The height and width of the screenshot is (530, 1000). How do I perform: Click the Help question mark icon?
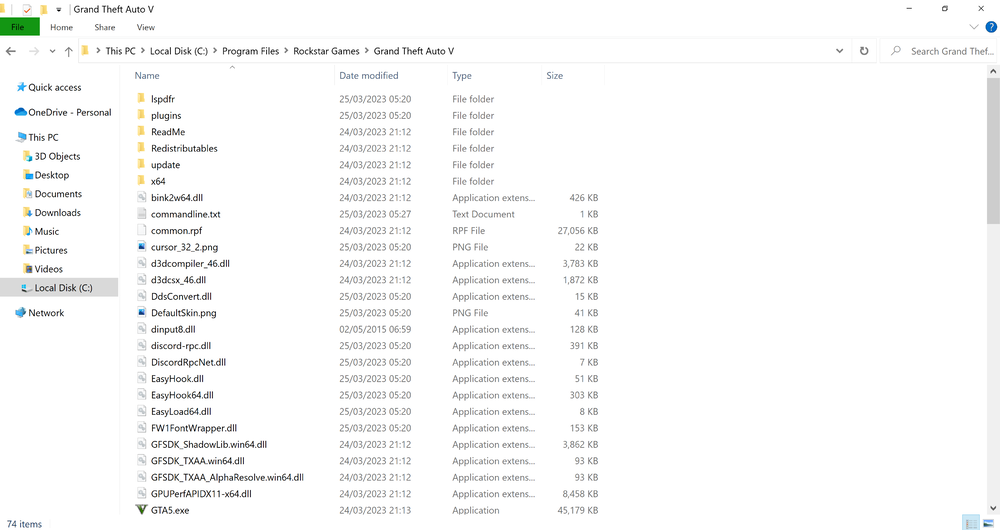point(991,27)
